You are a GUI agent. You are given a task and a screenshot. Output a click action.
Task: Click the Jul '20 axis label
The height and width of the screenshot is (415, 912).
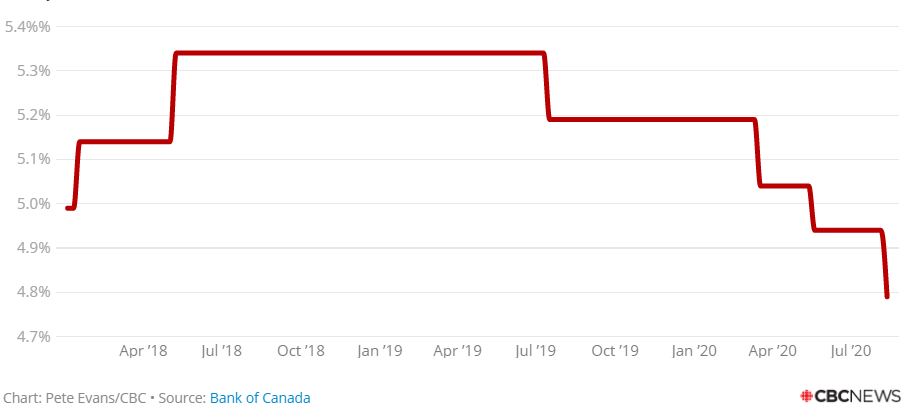[850, 351]
